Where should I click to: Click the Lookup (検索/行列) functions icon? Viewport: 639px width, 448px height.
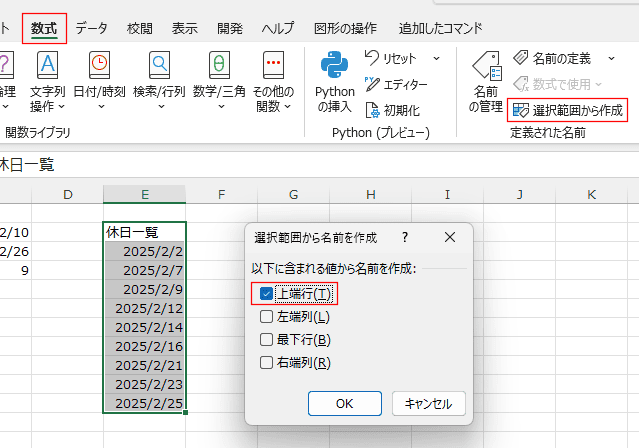[x=159, y=67]
